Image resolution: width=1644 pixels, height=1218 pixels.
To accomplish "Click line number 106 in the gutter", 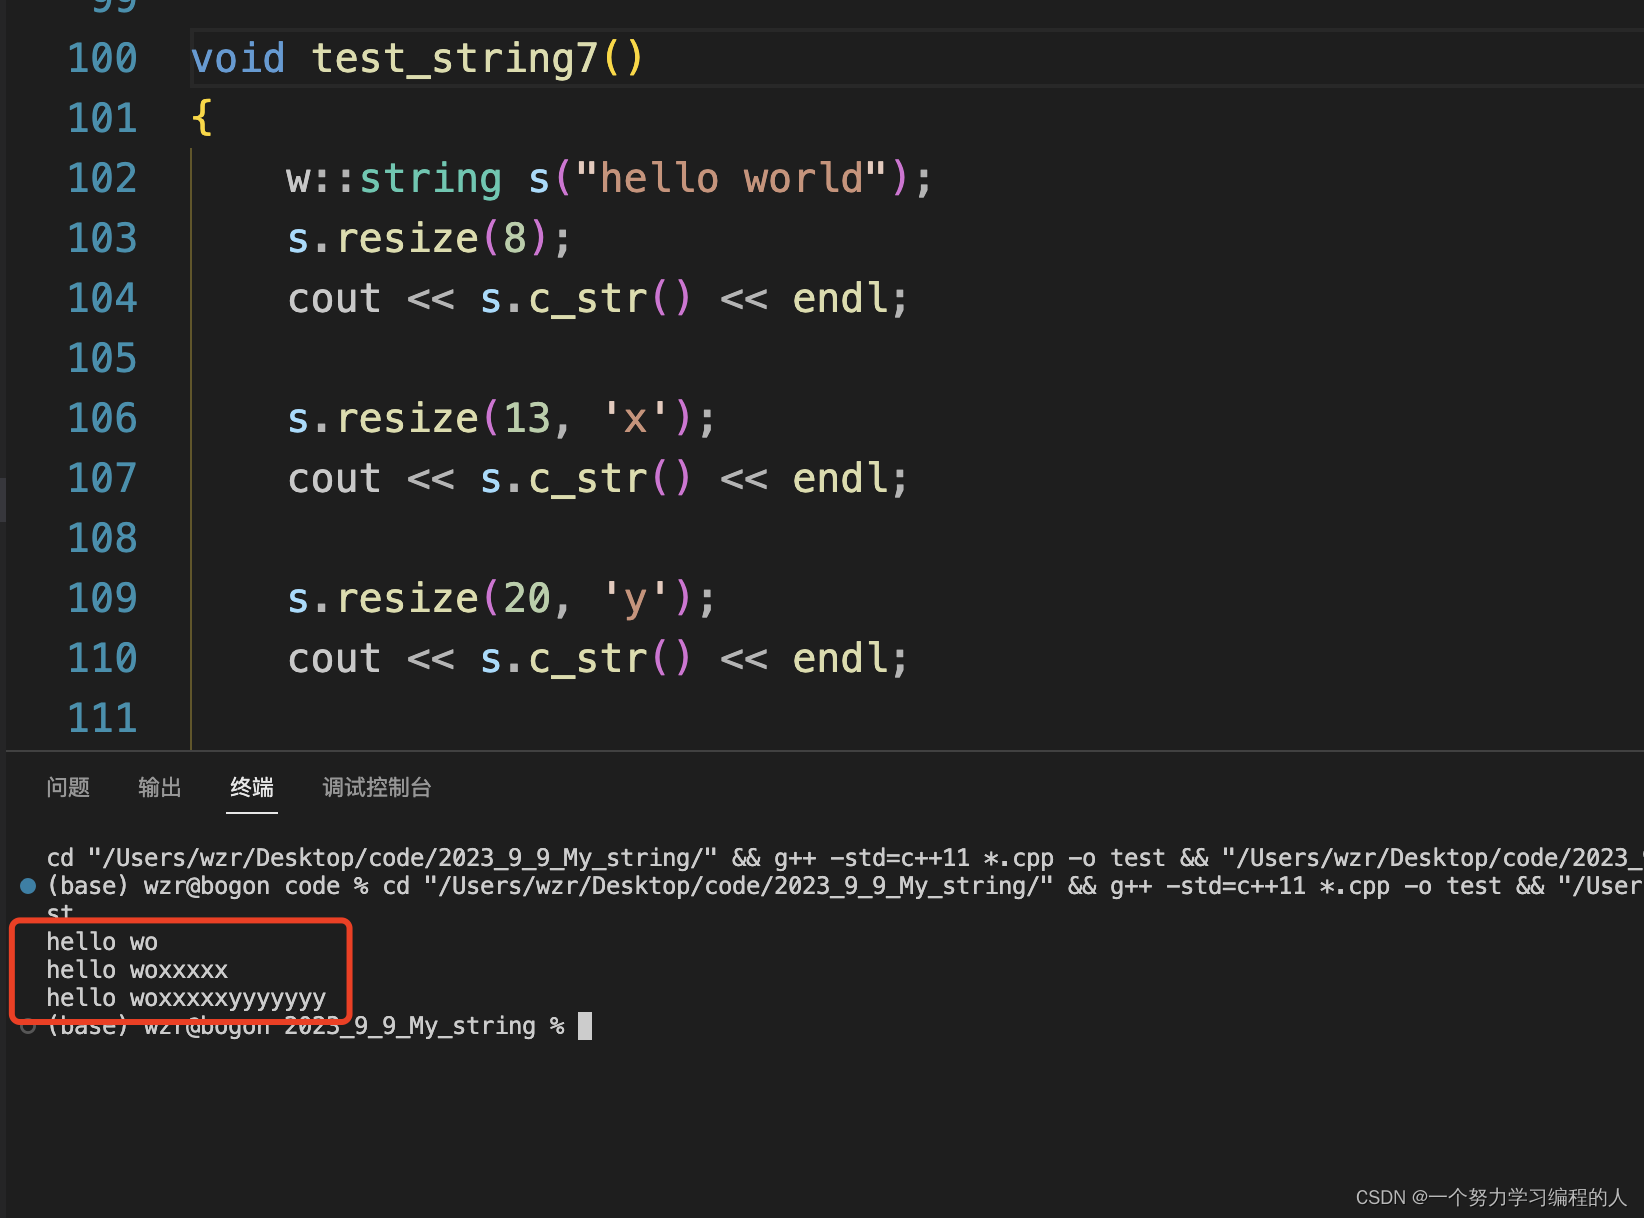I will point(102,418).
